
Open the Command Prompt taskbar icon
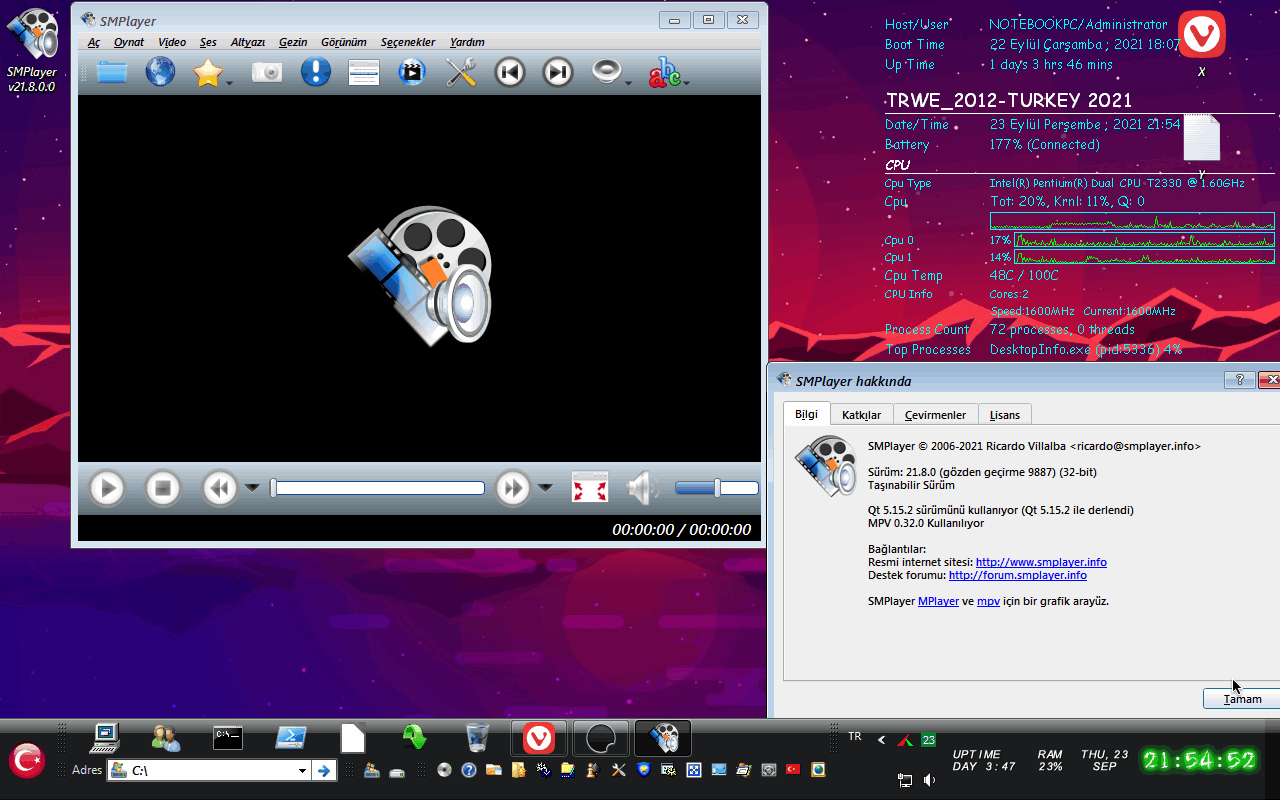point(228,738)
